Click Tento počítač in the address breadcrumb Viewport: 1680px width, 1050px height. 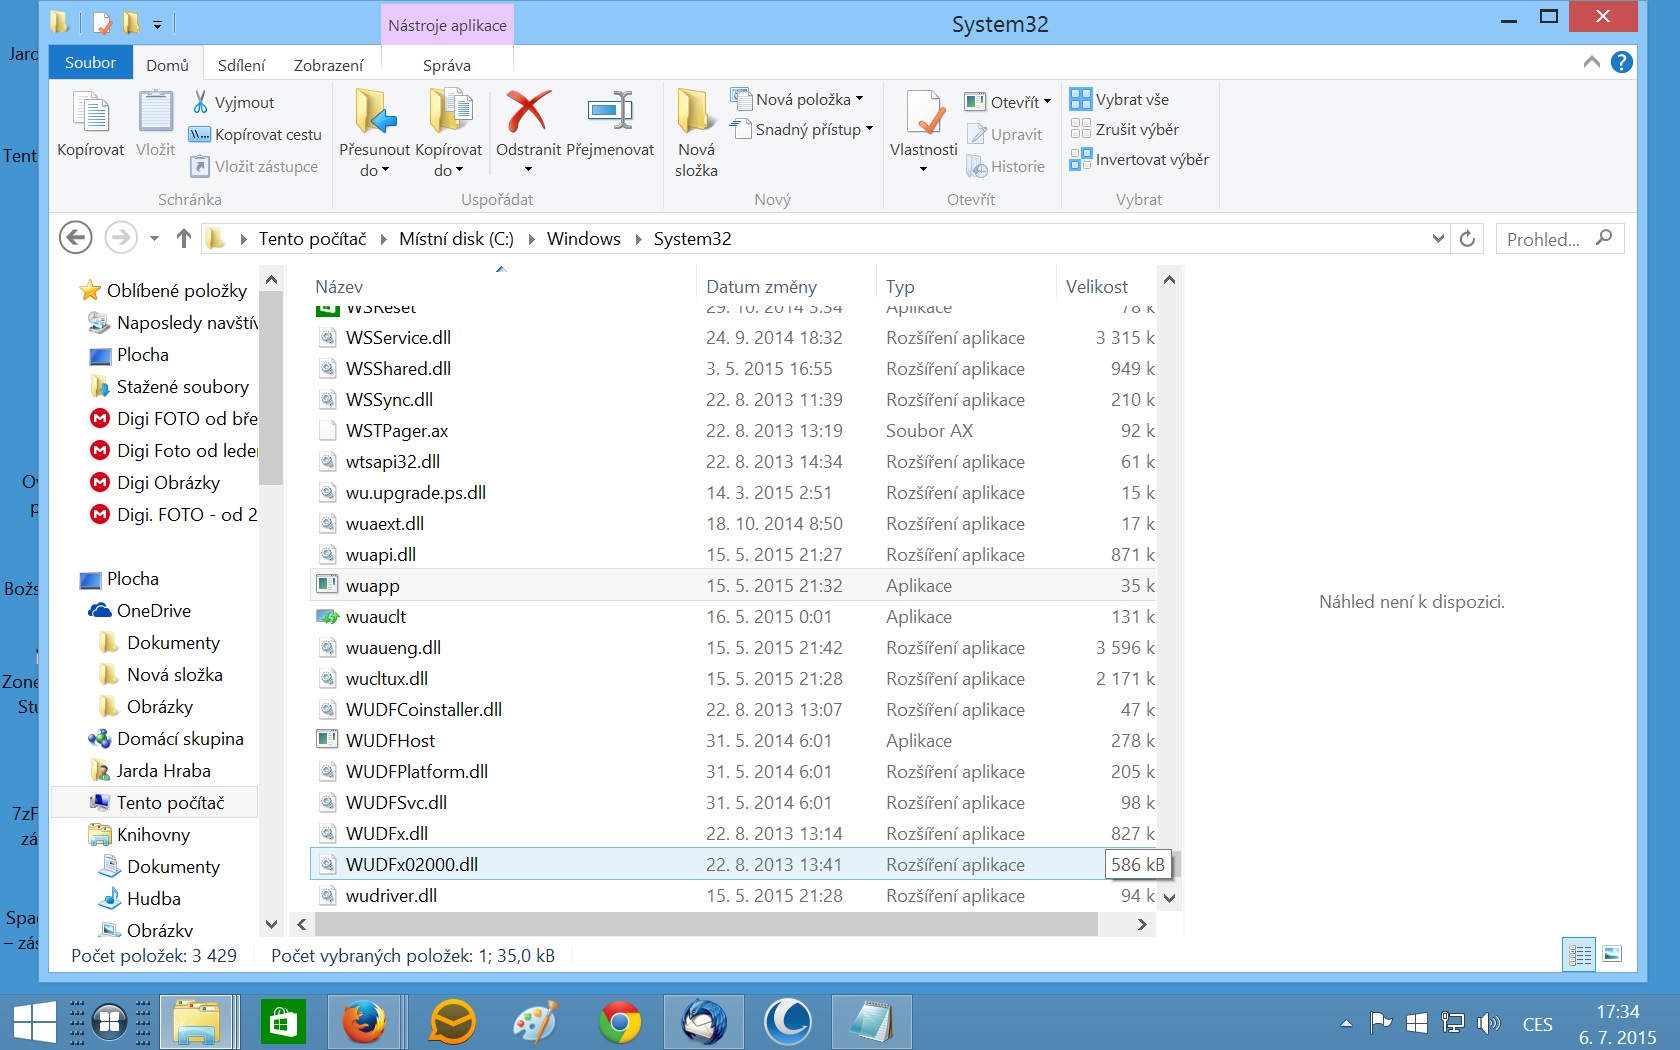312,239
